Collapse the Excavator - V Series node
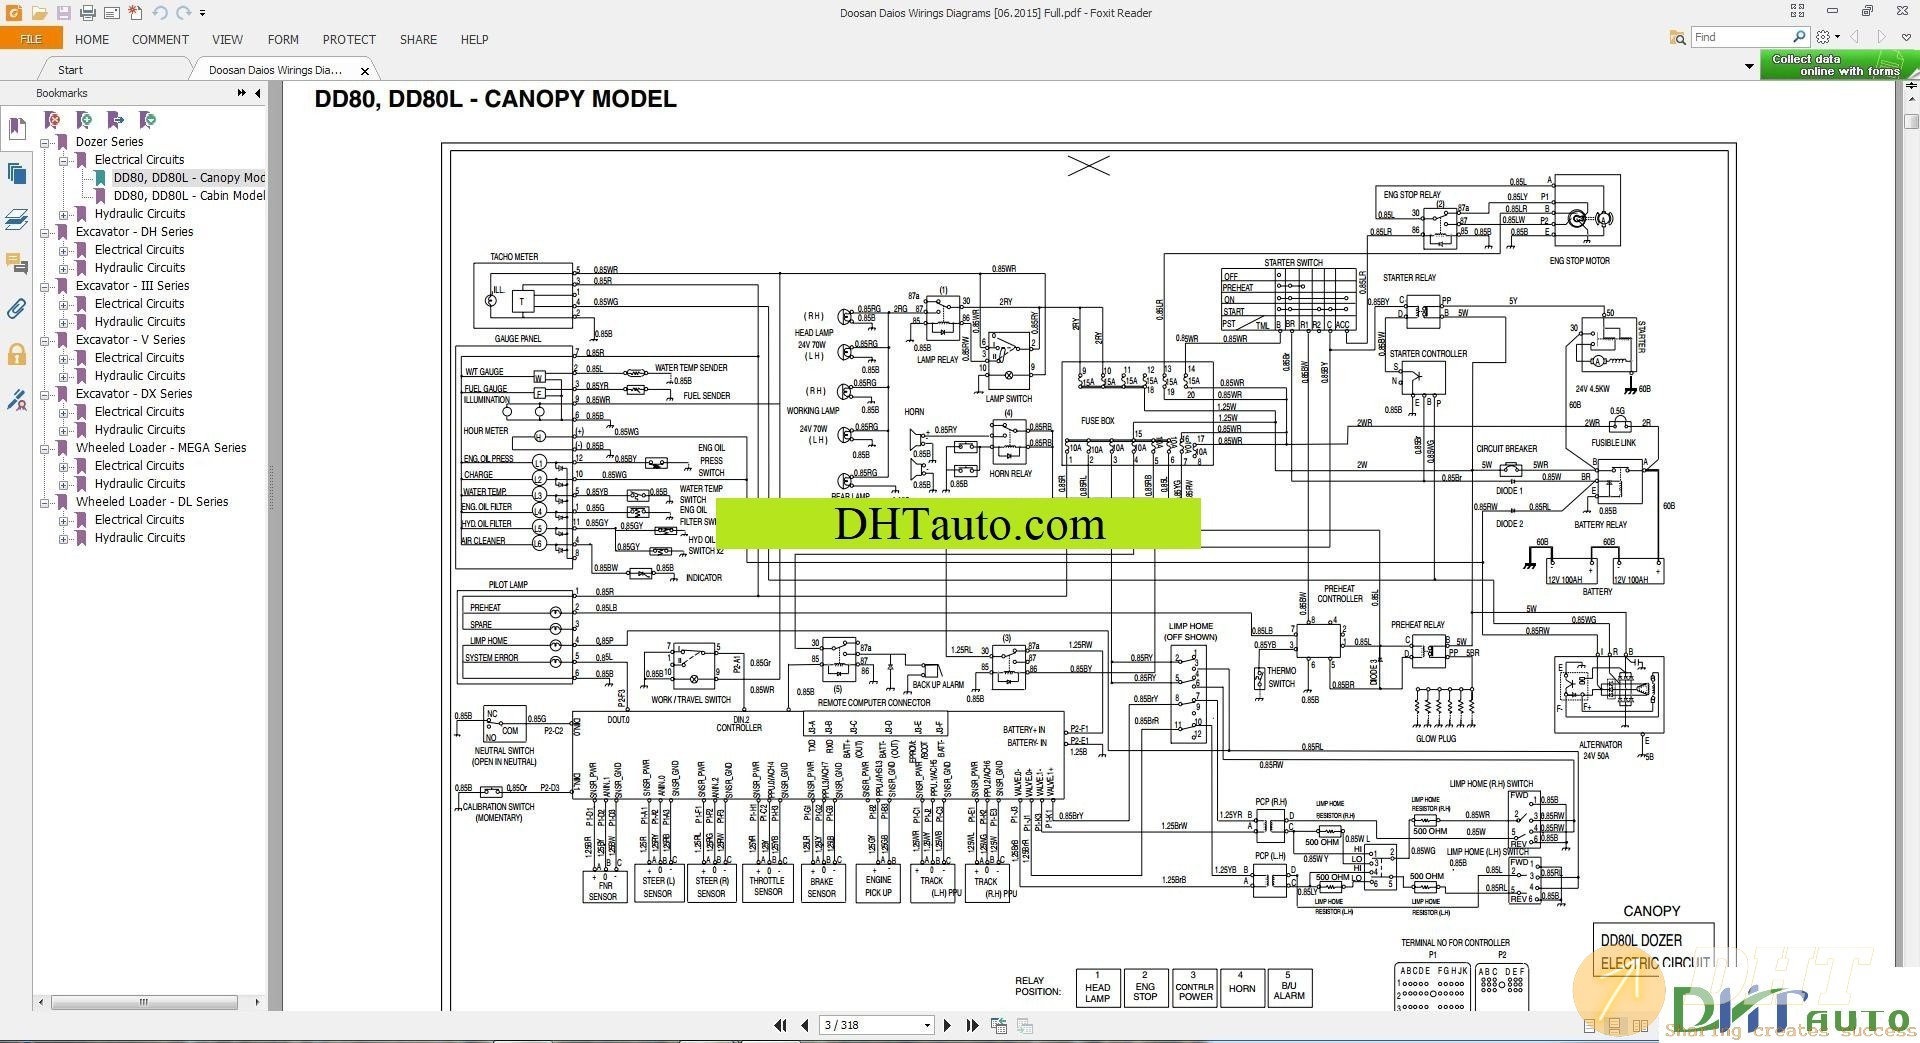 (x=45, y=340)
